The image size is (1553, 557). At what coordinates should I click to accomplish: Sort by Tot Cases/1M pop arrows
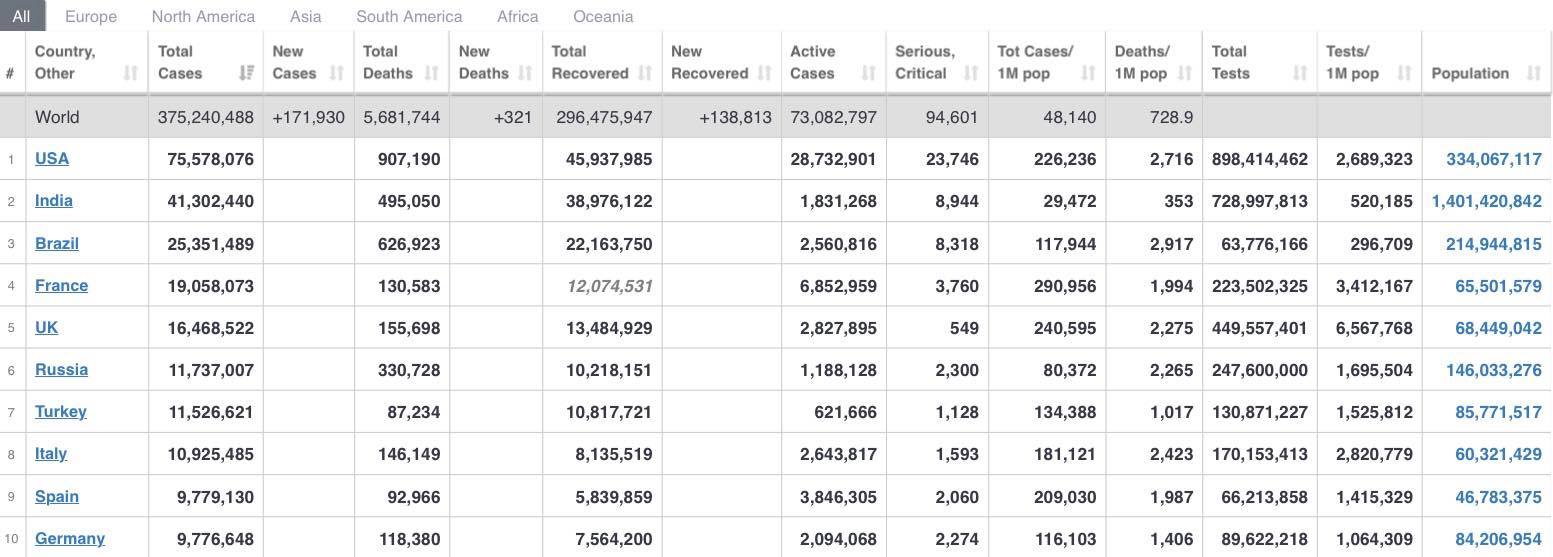pos(1088,73)
